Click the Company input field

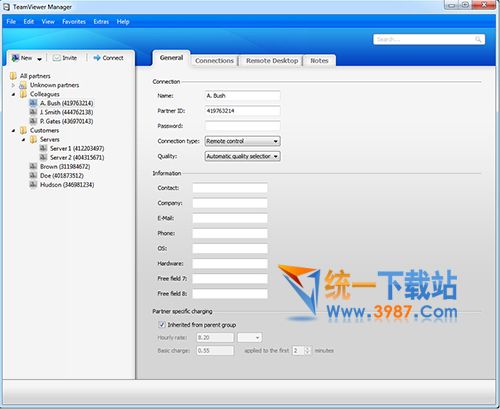pyautogui.click(x=230, y=203)
